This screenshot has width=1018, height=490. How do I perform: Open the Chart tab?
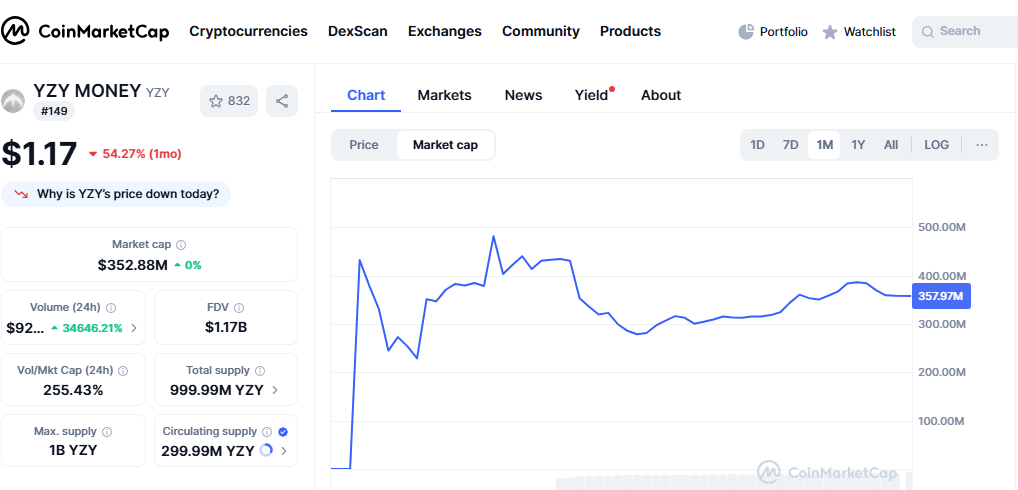(x=366, y=95)
